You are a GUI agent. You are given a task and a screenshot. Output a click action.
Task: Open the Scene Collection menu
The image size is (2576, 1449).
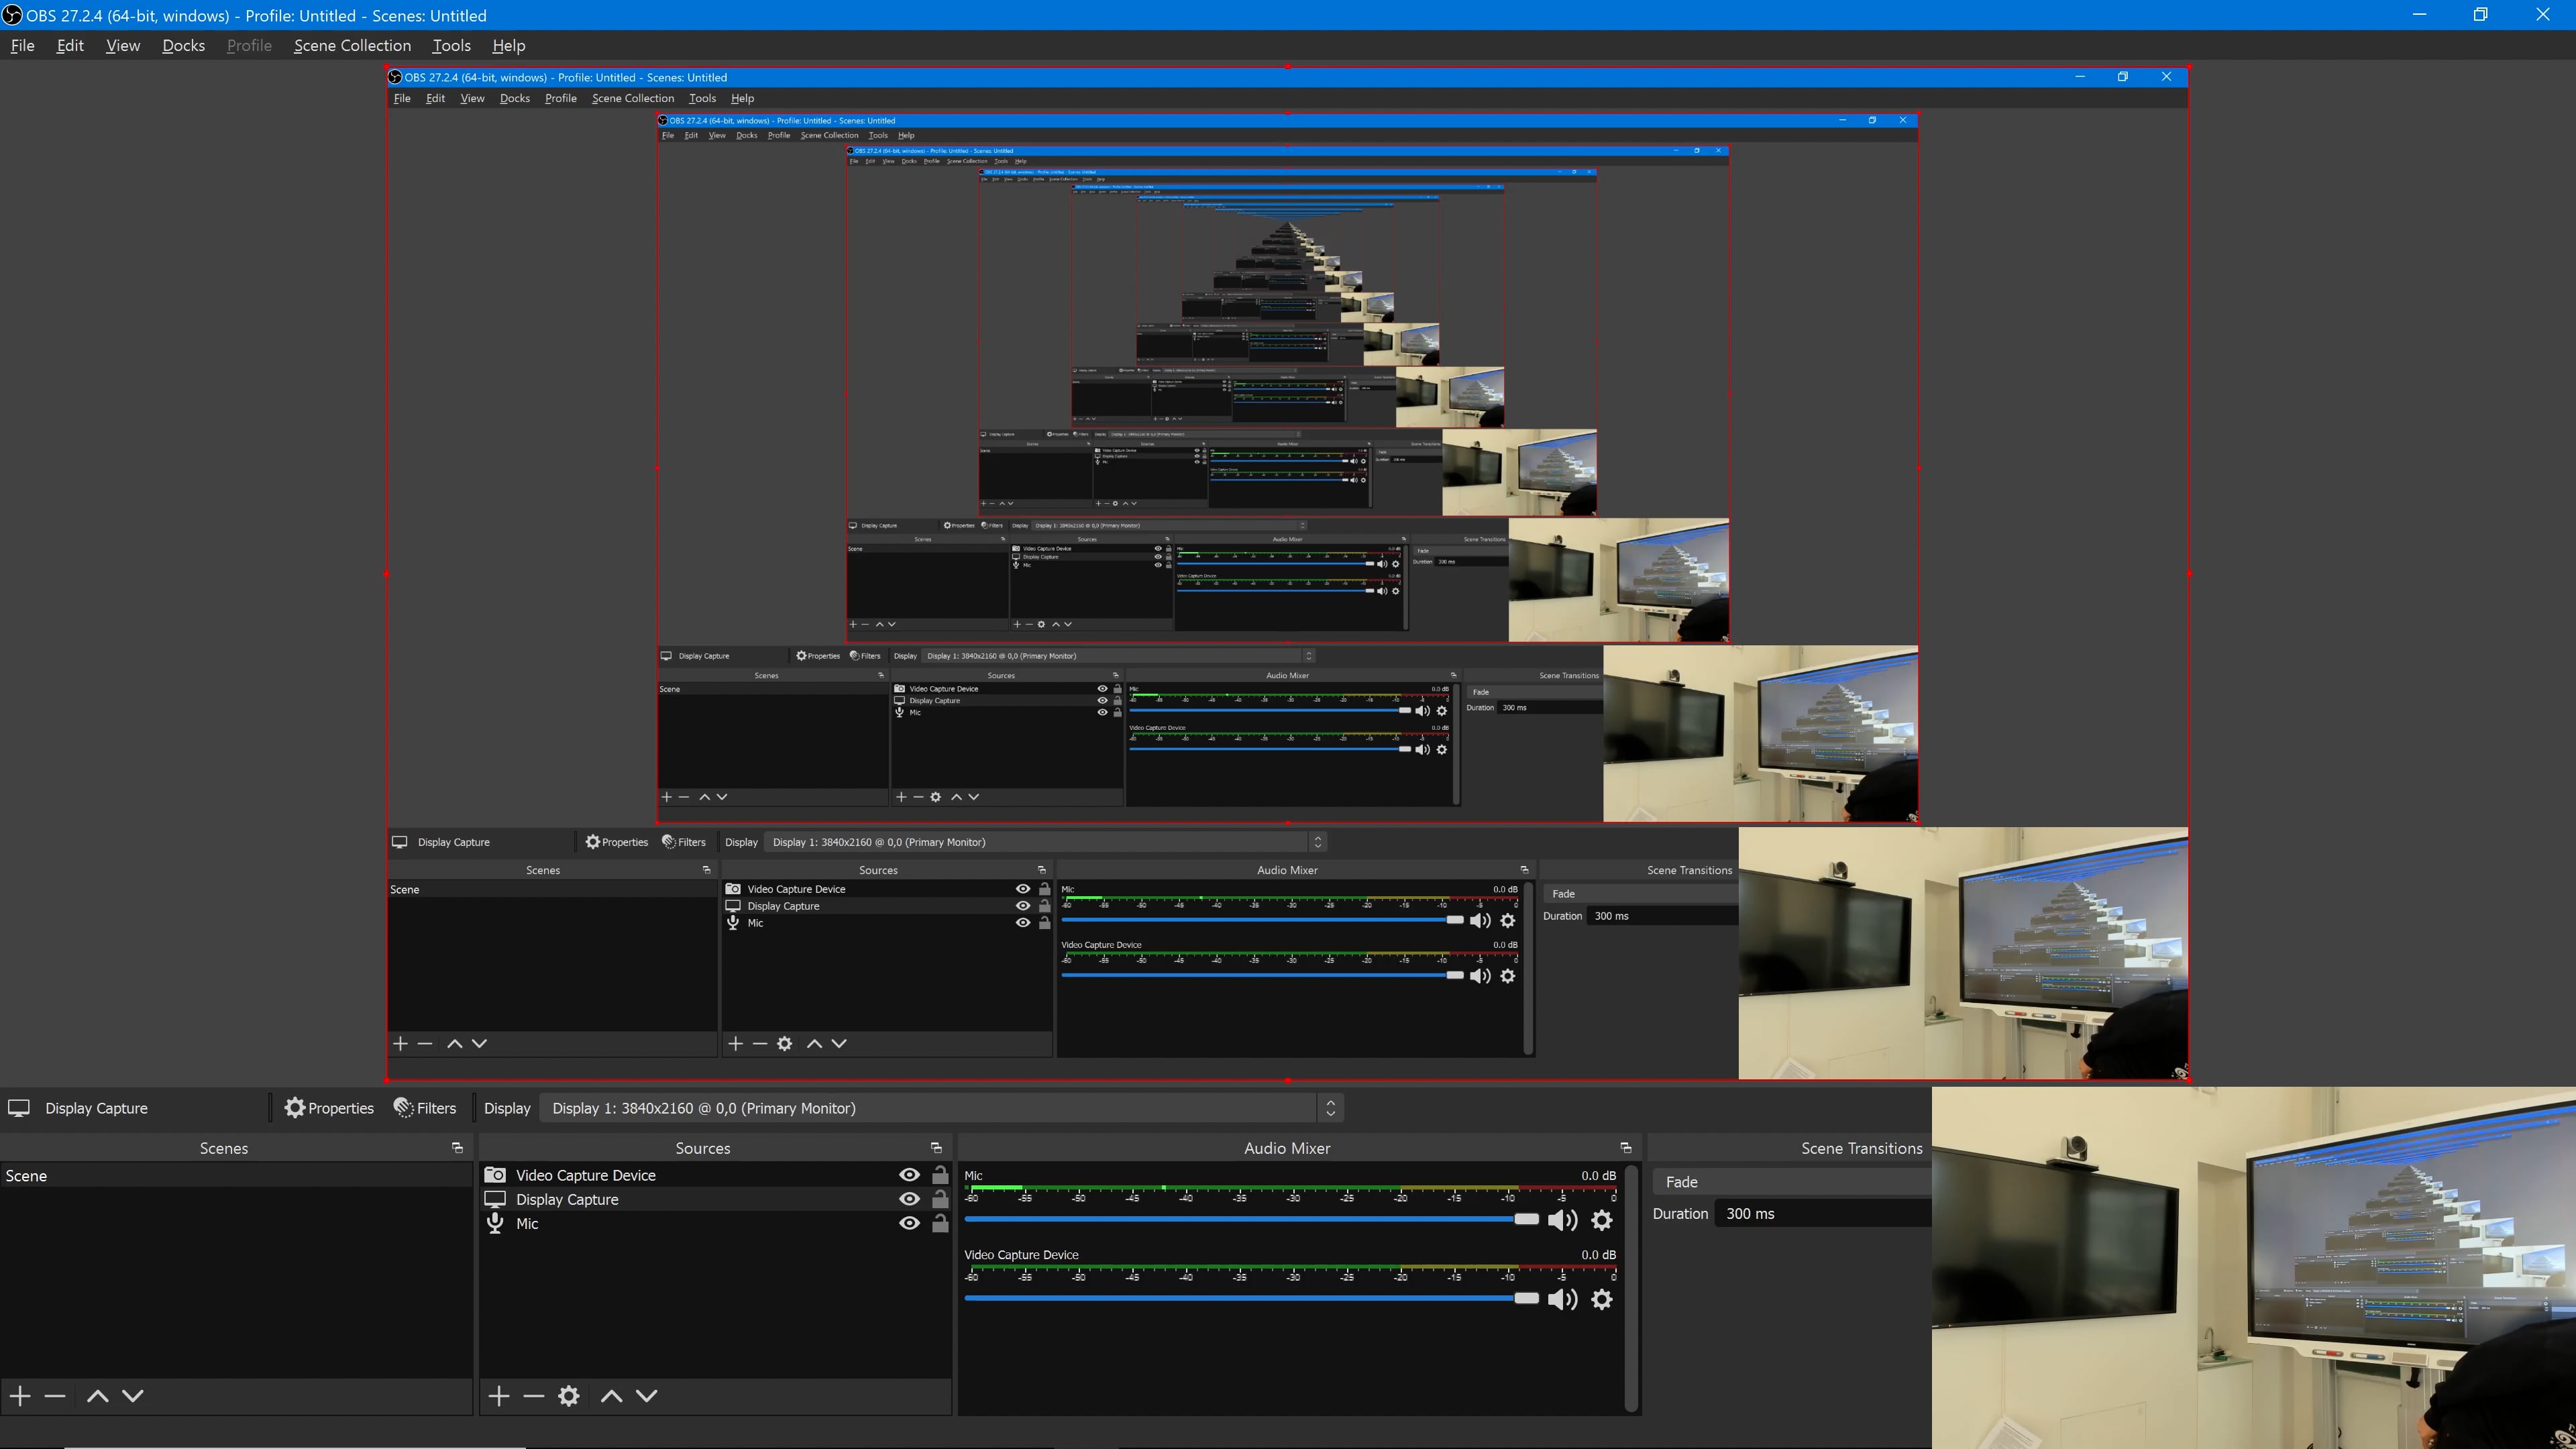(x=352, y=46)
